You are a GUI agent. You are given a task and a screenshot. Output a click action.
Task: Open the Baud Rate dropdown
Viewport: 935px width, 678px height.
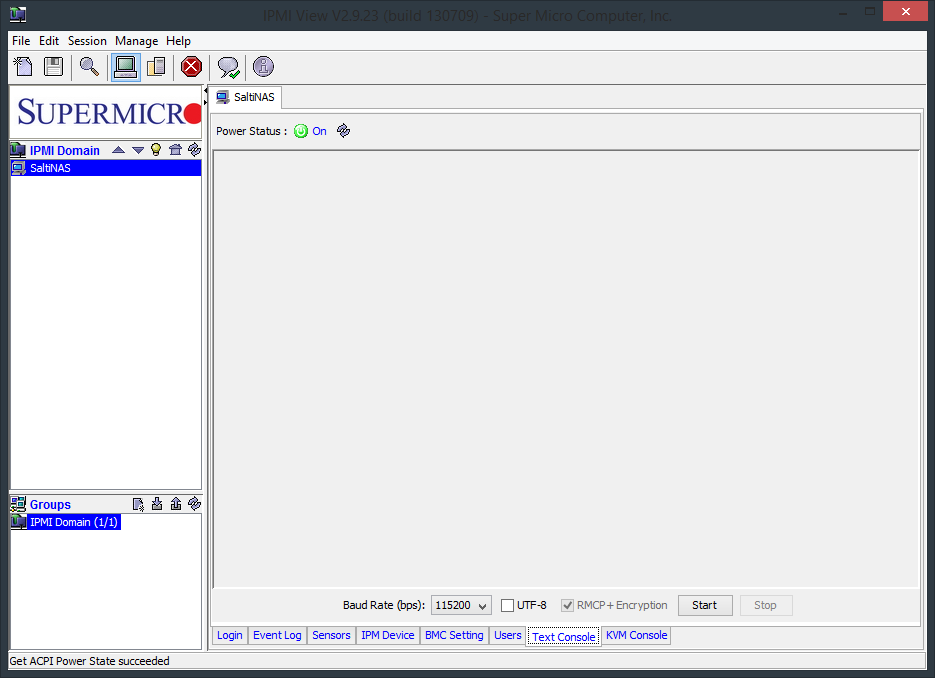[461, 605]
